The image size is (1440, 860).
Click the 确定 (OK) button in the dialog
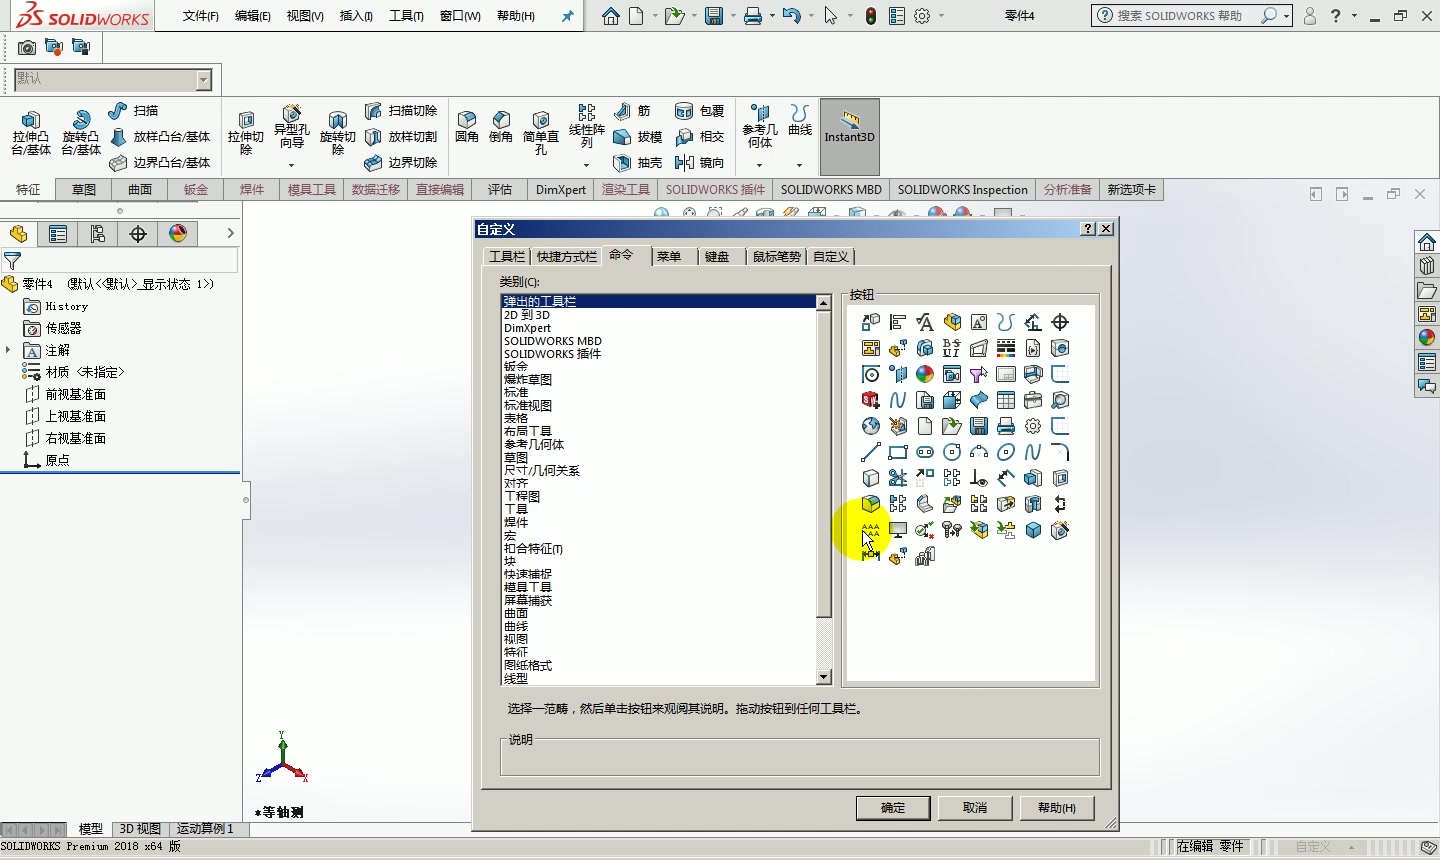coord(892,808)
